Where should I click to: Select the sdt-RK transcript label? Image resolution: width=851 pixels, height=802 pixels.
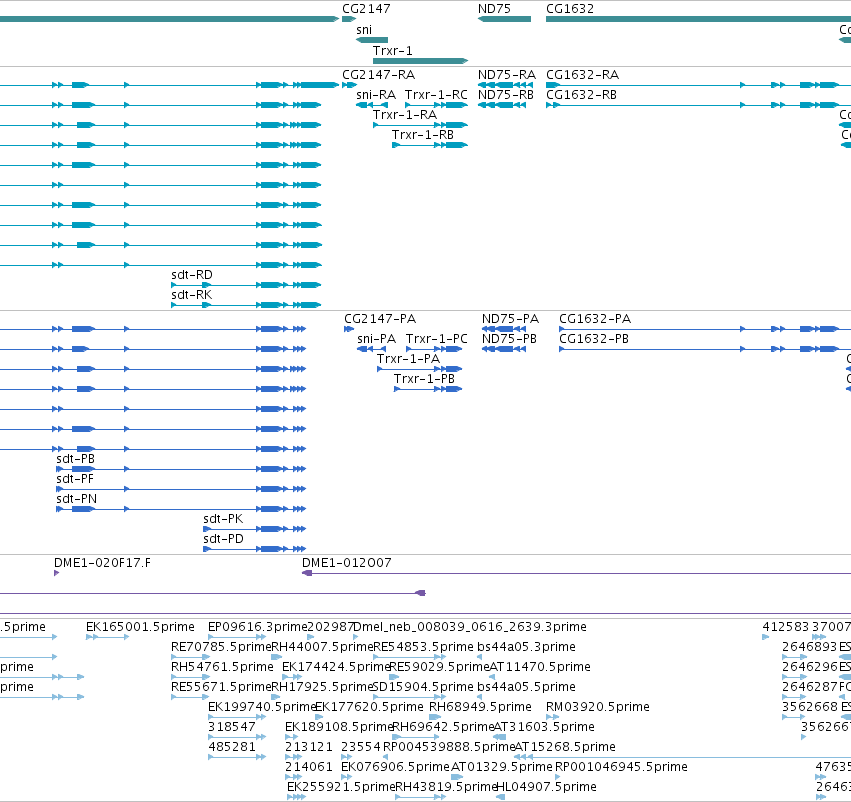click(192, 295)
